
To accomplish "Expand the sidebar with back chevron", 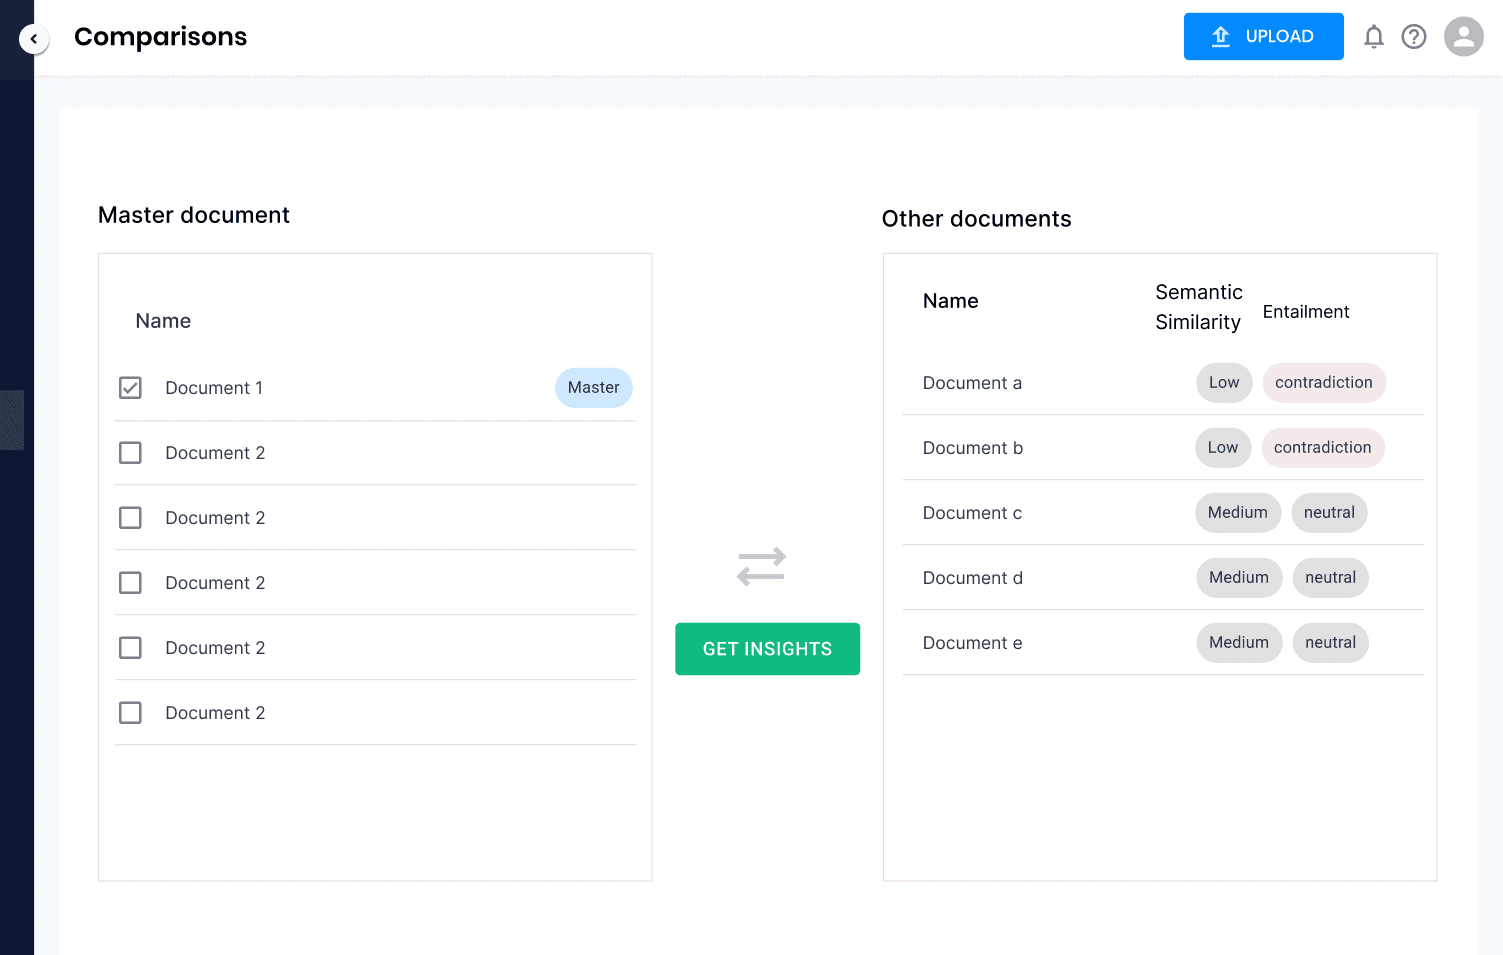I will pyautogui.click(x=34, y=39).
